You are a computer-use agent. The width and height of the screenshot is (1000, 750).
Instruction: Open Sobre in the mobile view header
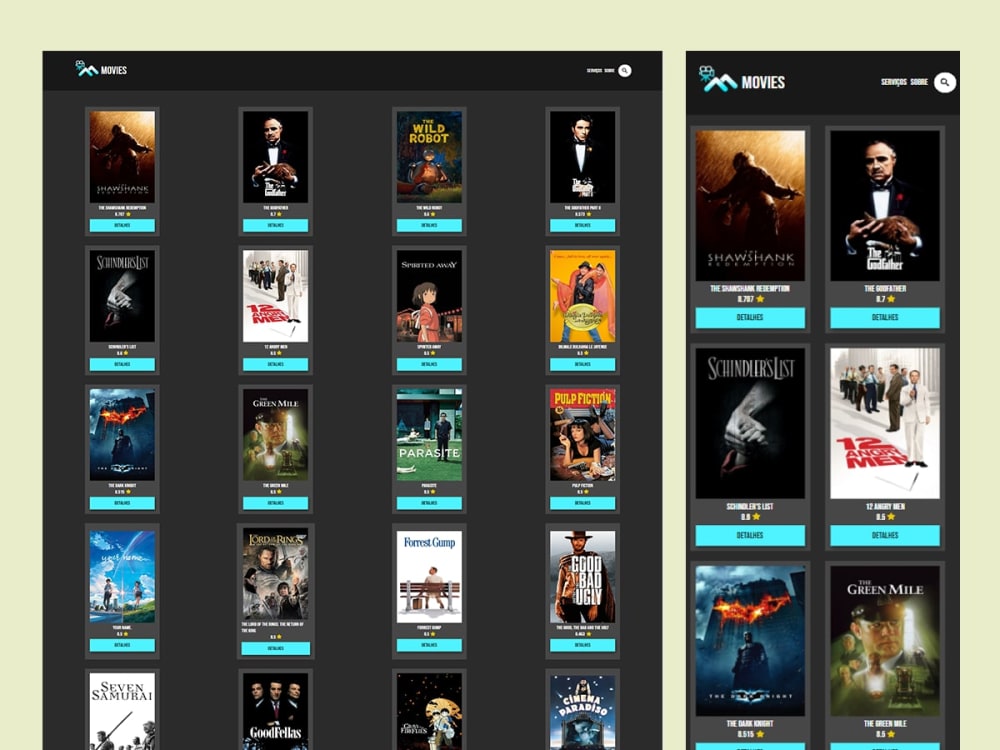click(919, 82)
